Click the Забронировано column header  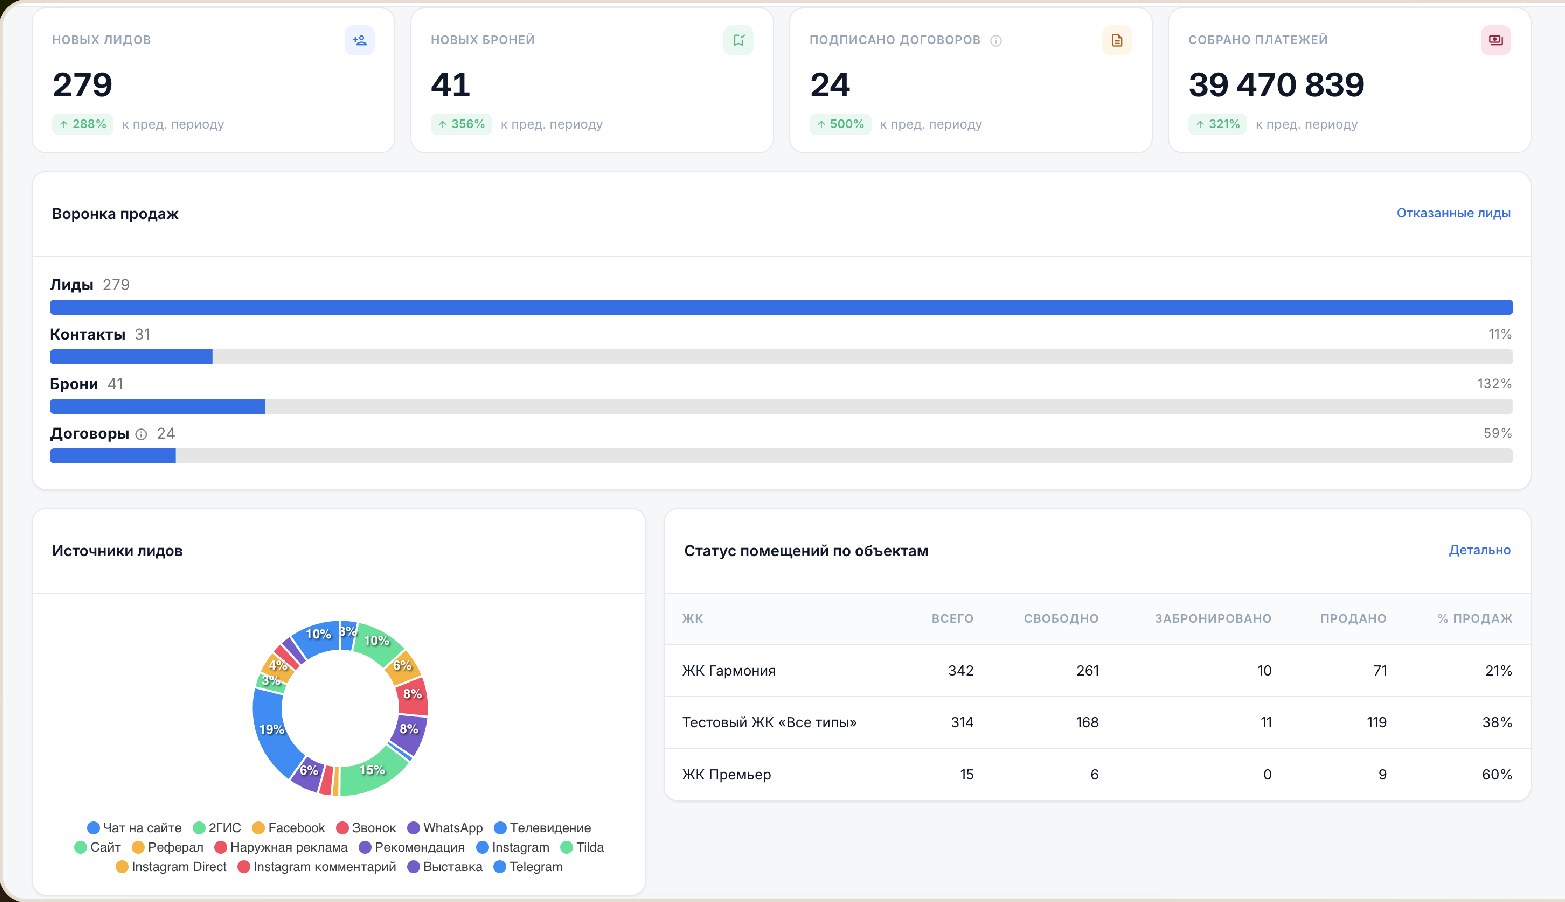1213,619
